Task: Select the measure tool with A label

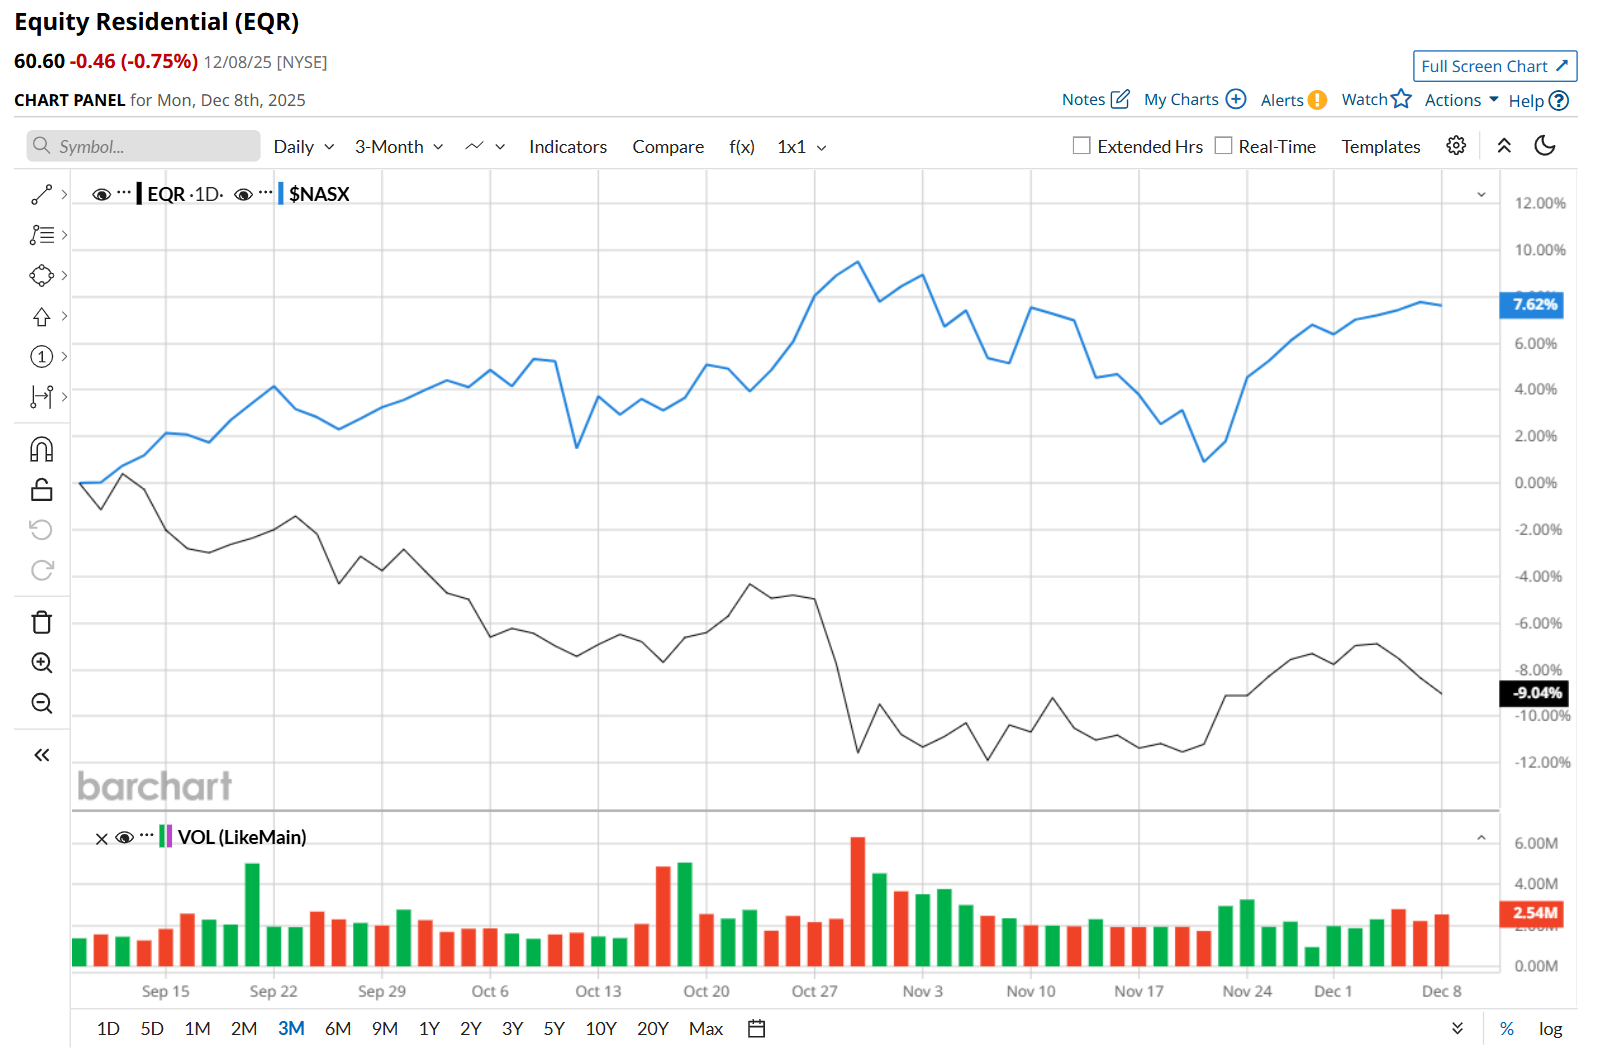Action: click(41, 397)
